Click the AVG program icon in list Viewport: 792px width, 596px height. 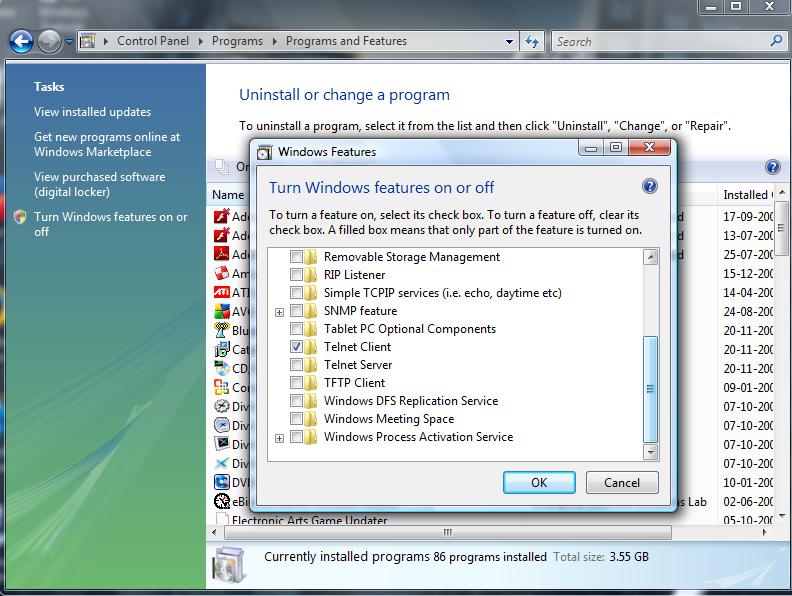[222, 311]
